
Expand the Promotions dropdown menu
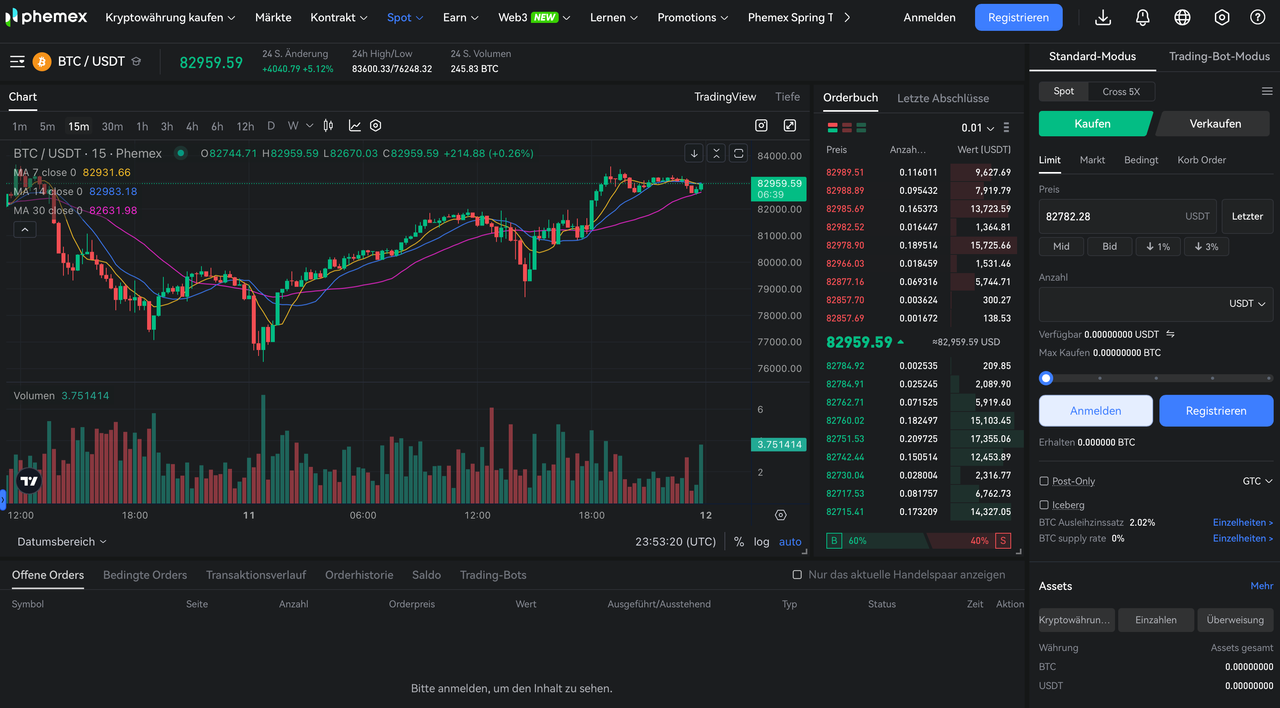click(x=693, y=18)
